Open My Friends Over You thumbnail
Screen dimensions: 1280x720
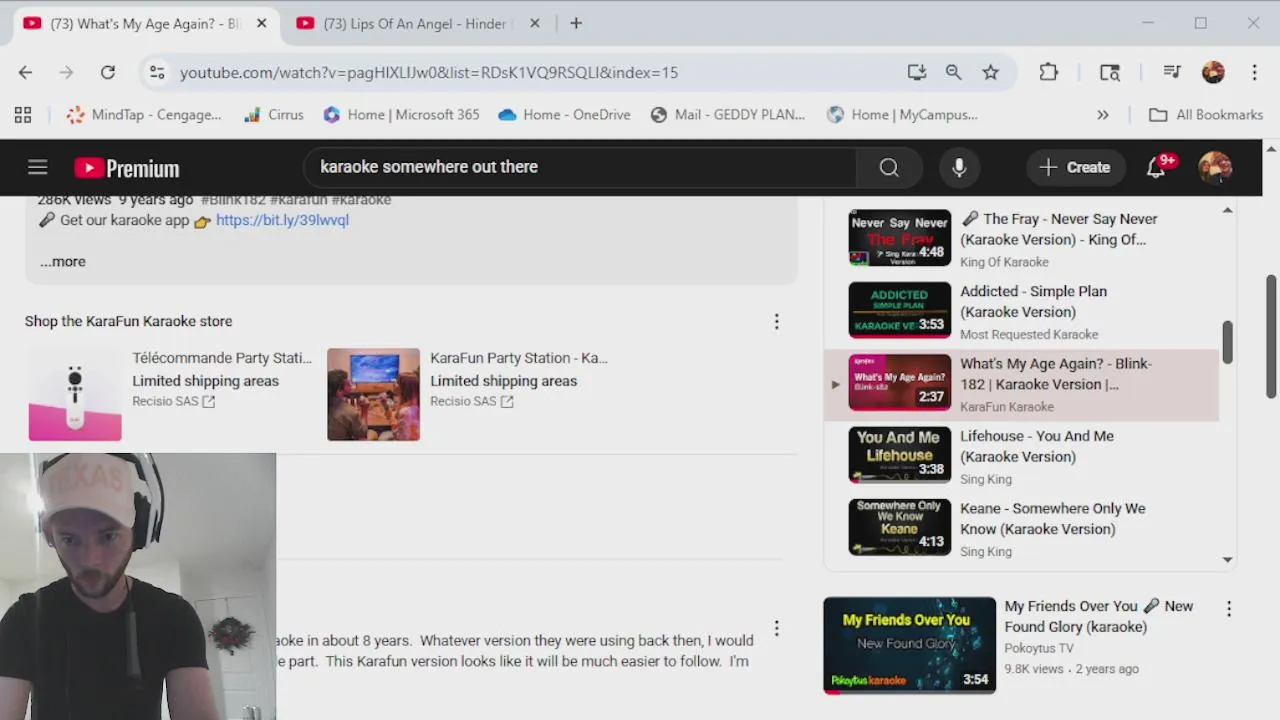pyautogui.click(x=909, y=645)
